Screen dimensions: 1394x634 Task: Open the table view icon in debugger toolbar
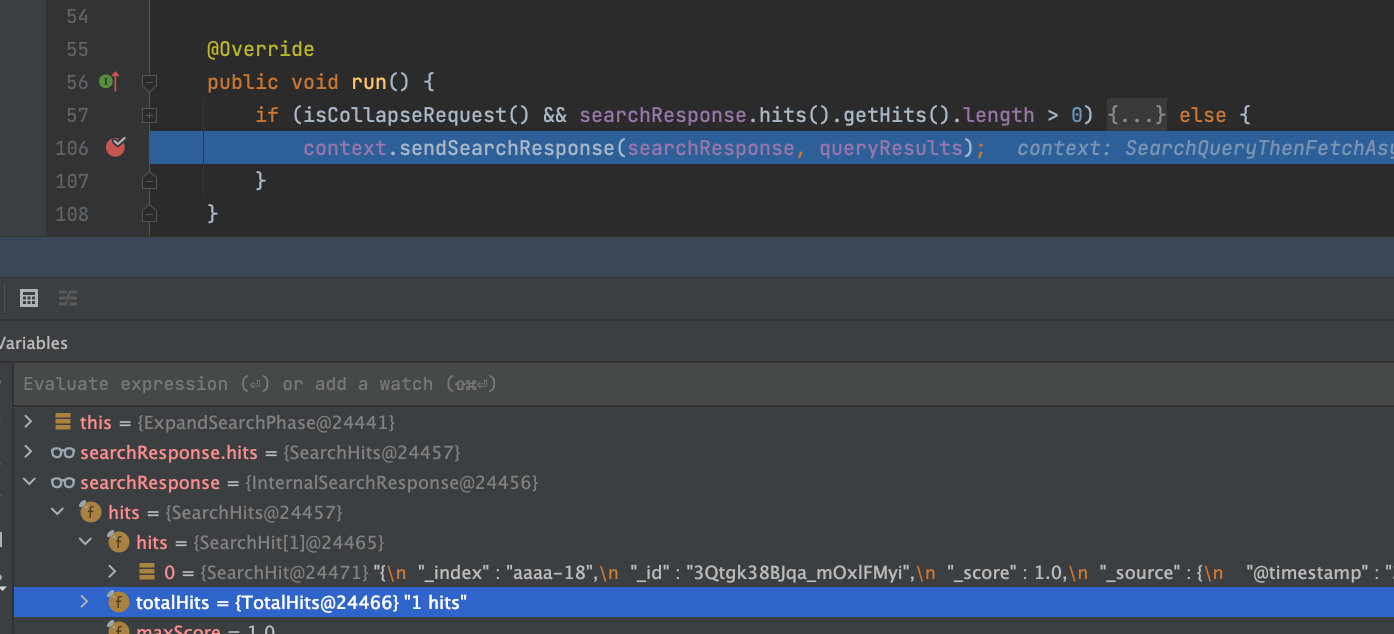(x=29, y=298)
